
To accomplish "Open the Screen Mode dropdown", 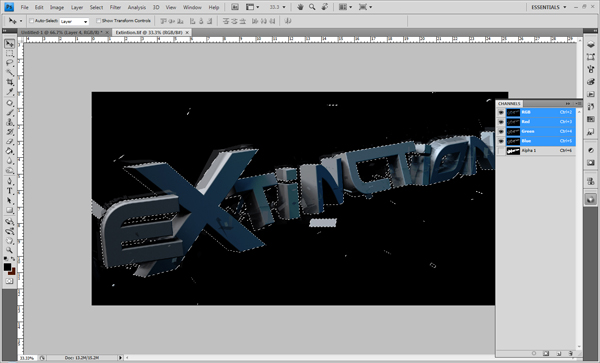I will [365, 7].
